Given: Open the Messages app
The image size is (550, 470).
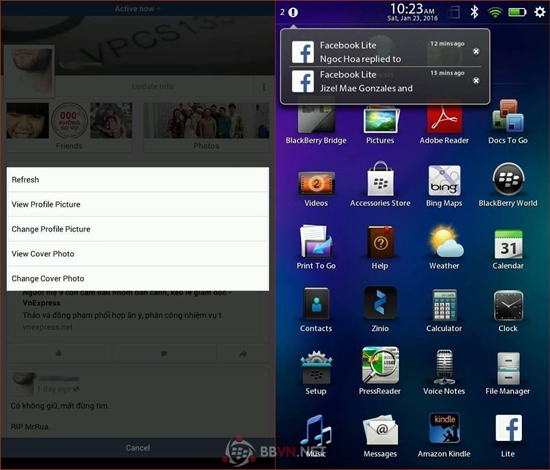Looking at the screenshot, I should 380,436.
